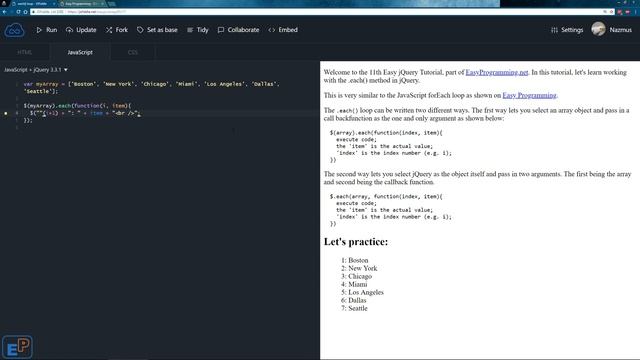The image size is (640, 360).
Task: Click the EP logo in the corner
Action: click(17, 347)
